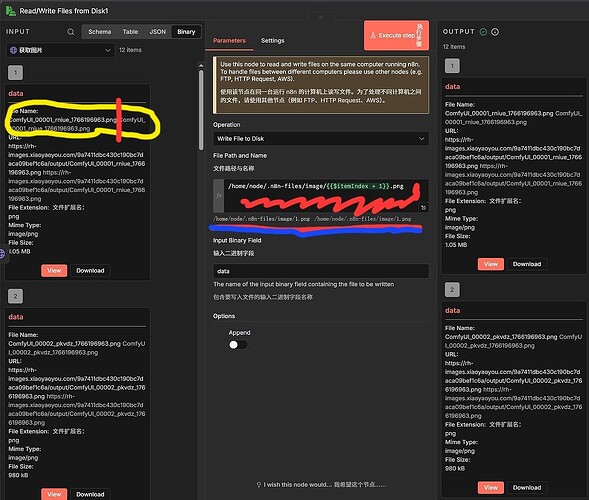This screenshot has width=589, height=500.
Task: Click the data heading in output item 2
Action: click(x=452, y=310)
